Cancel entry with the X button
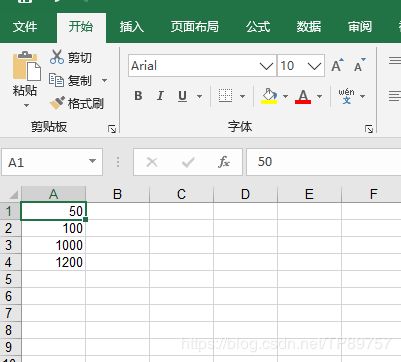Viewport: 401px width, 362px height. (152, 162)
